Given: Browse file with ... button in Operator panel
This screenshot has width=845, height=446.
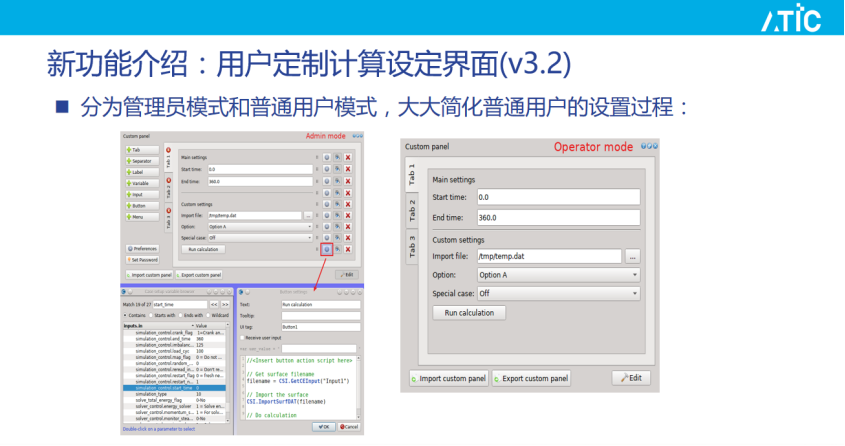Looking at the screenshot, I should pos(632,257).
